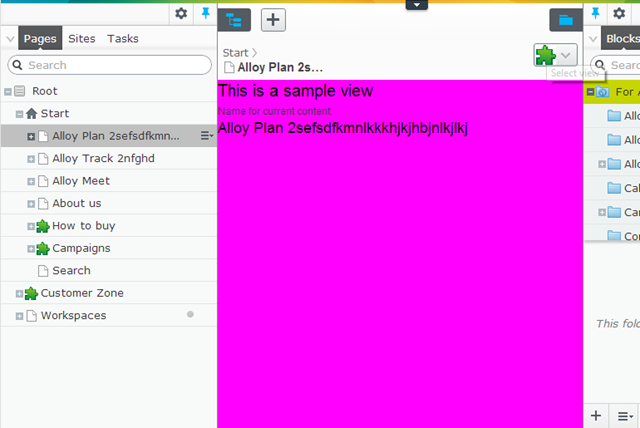Expand the Customer Zone tree node
Screen dimensions: 640x428
[x=19, y=293]
